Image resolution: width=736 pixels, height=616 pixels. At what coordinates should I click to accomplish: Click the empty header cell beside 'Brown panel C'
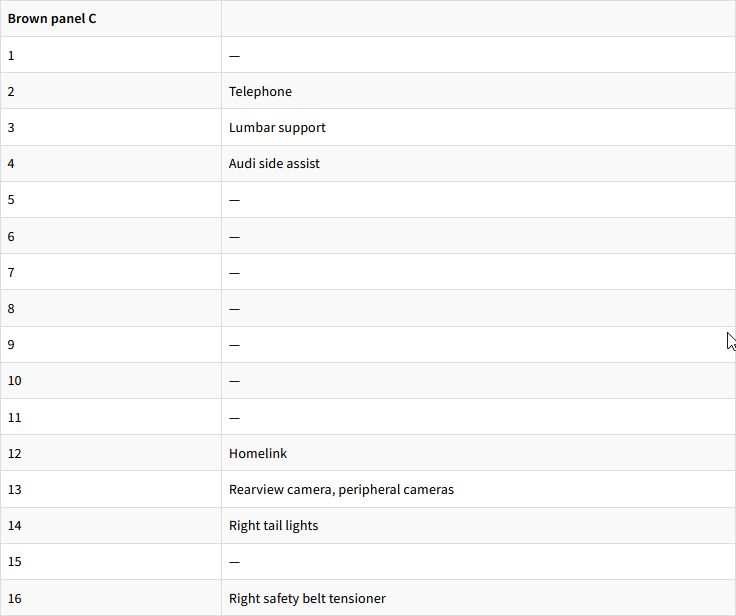coord(478,19)
